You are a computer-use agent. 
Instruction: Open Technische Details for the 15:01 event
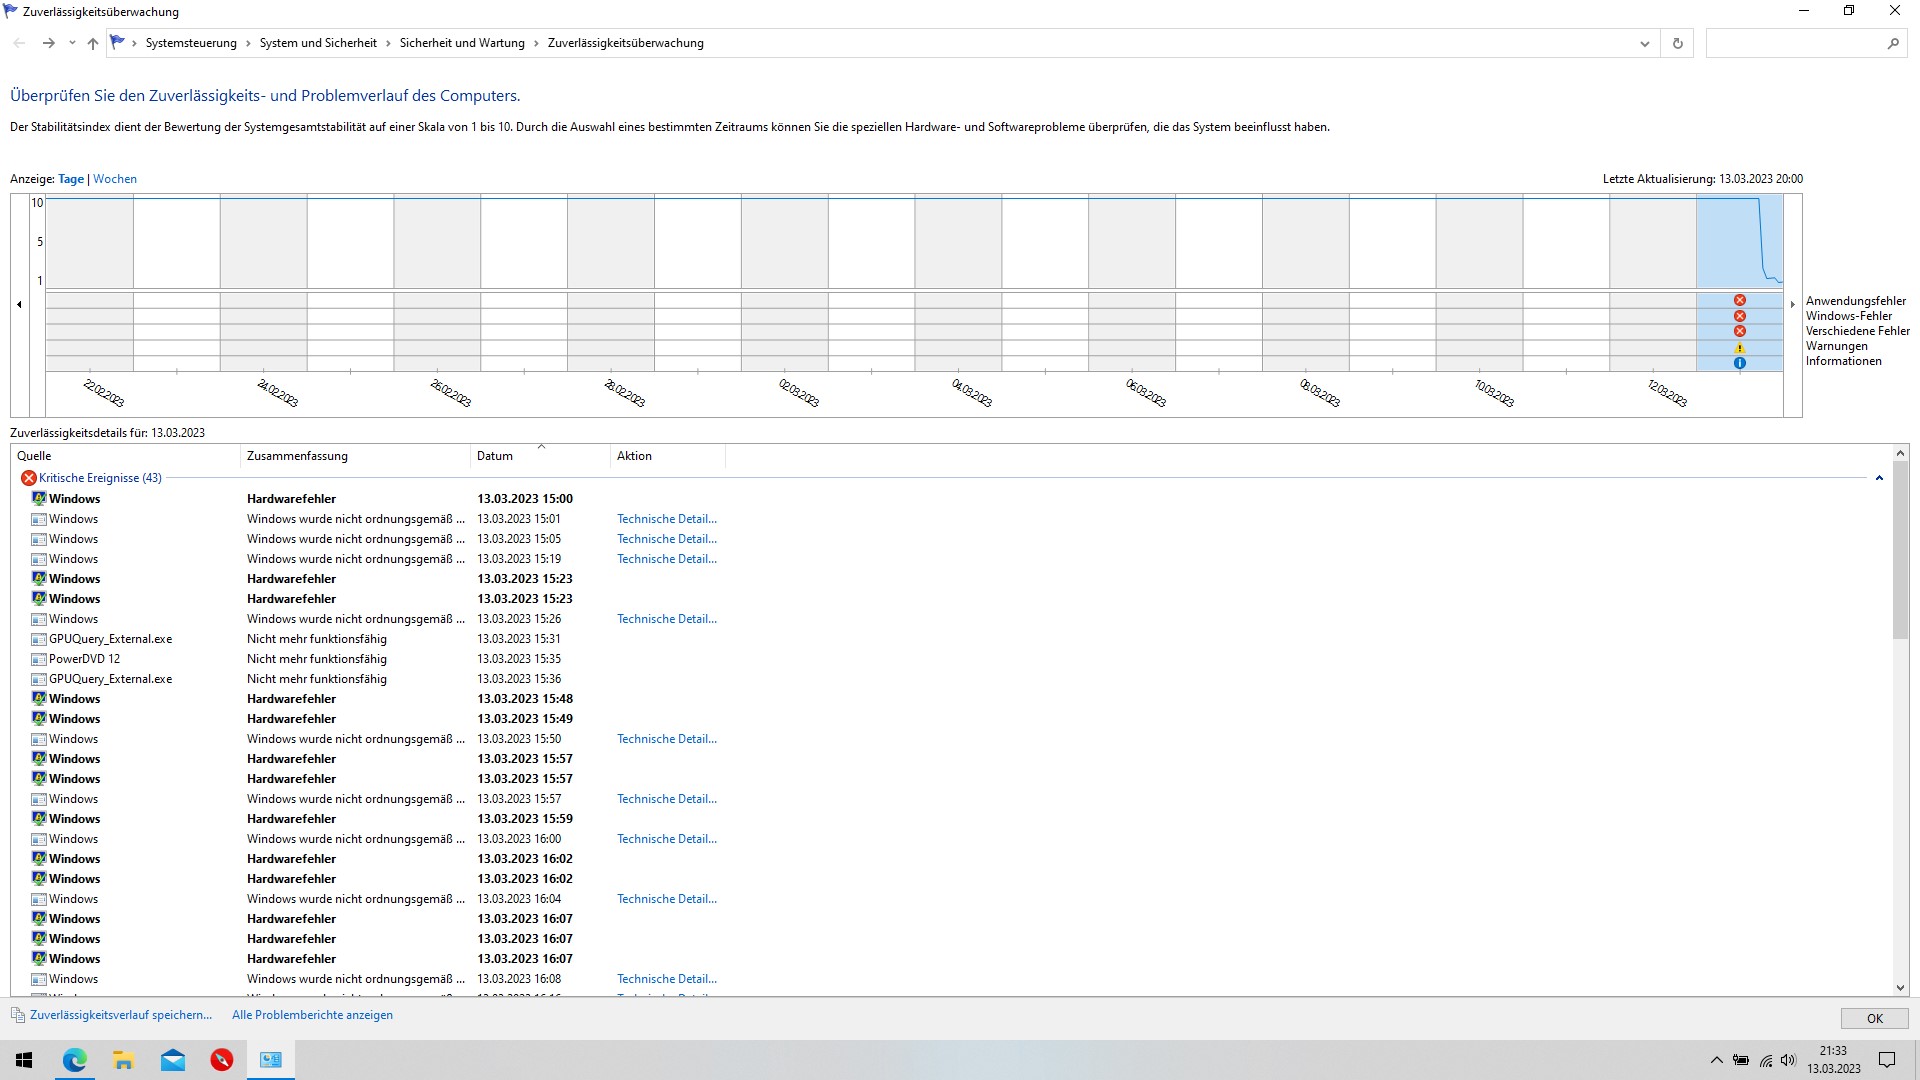click(666, 519)
